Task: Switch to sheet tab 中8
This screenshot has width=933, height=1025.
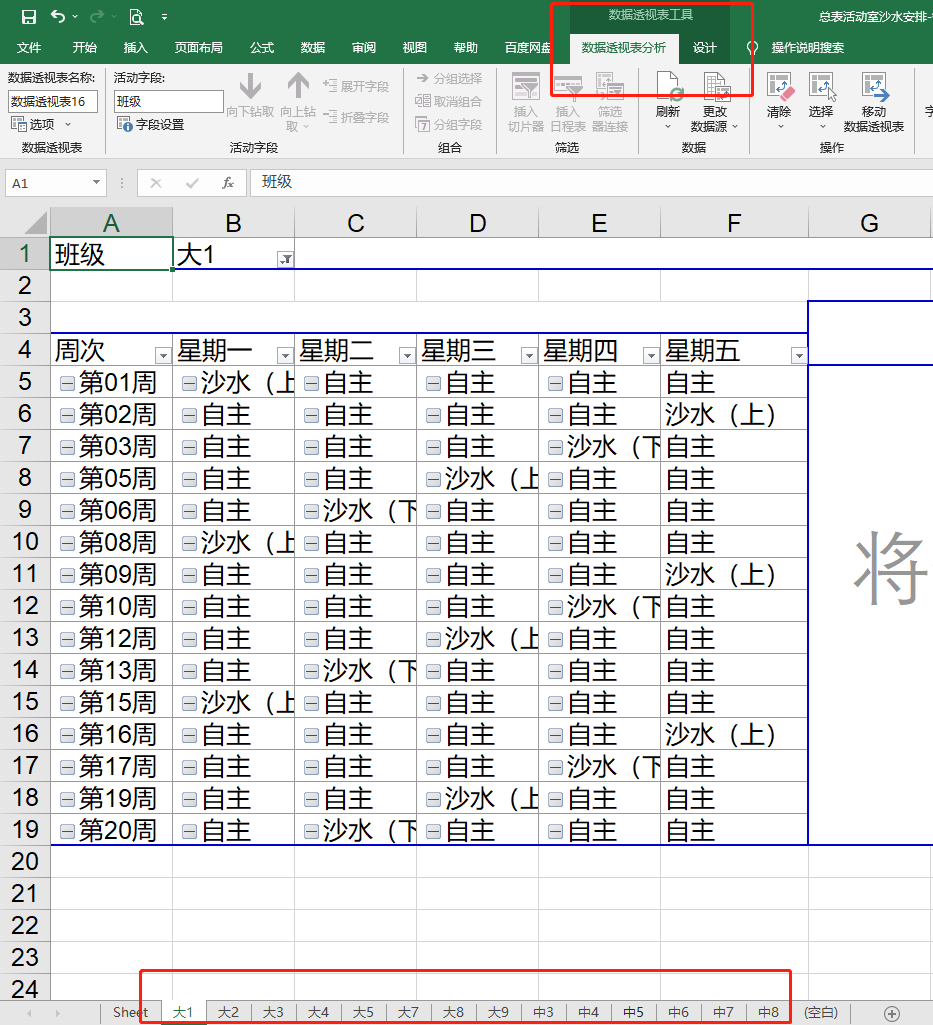Action: coord(768,1013)
